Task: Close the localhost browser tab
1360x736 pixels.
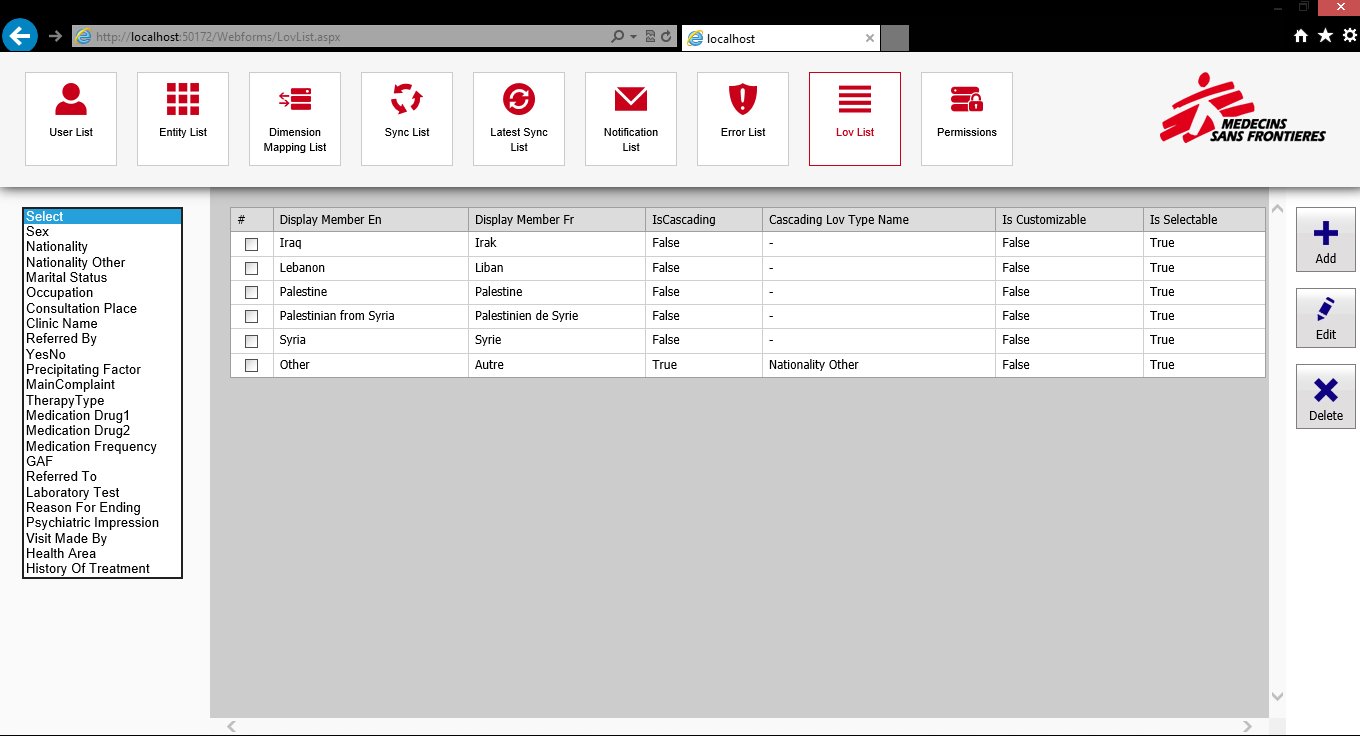Action: [x=870, y=38]
